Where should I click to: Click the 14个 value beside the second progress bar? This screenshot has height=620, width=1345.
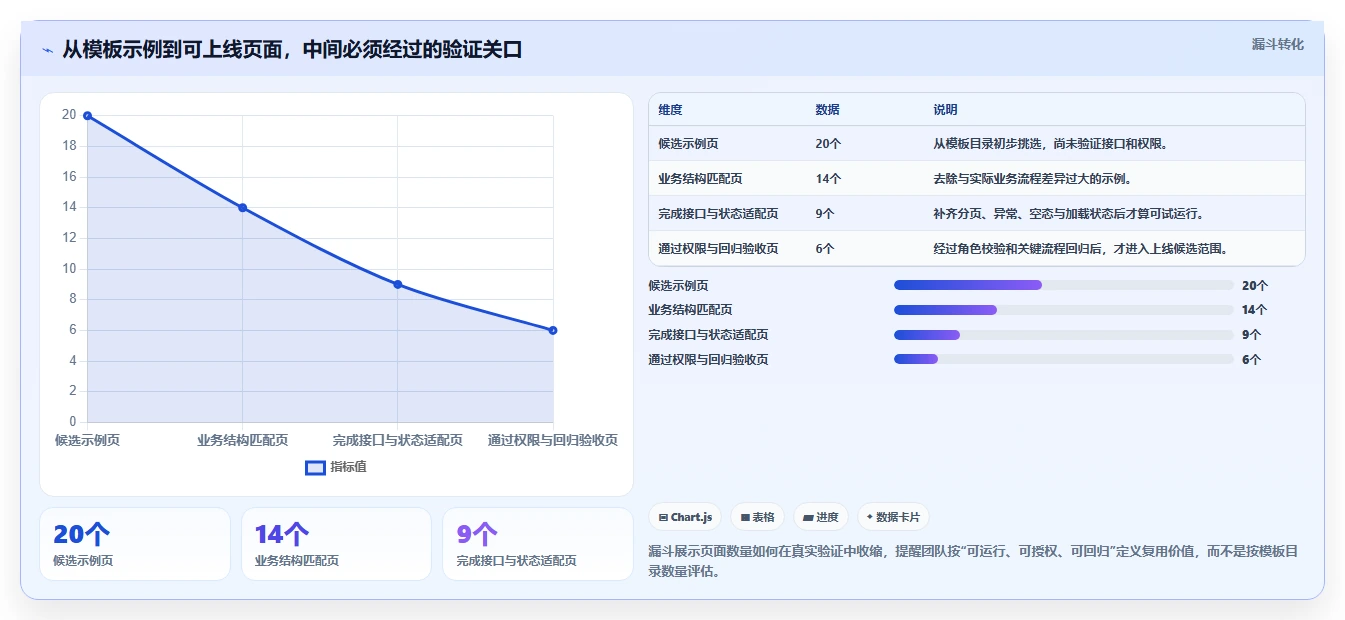1255,310
